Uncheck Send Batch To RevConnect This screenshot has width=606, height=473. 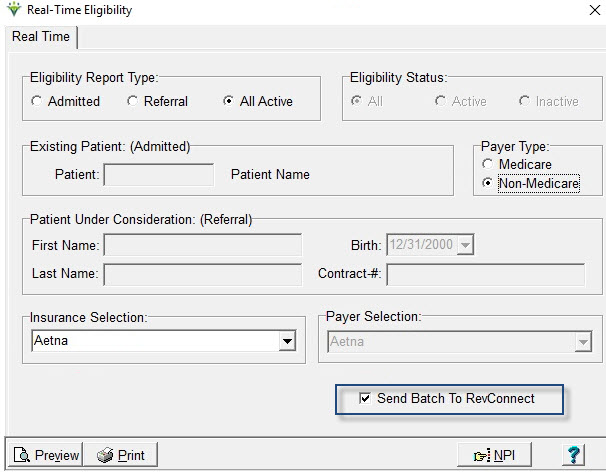point(364,398)
